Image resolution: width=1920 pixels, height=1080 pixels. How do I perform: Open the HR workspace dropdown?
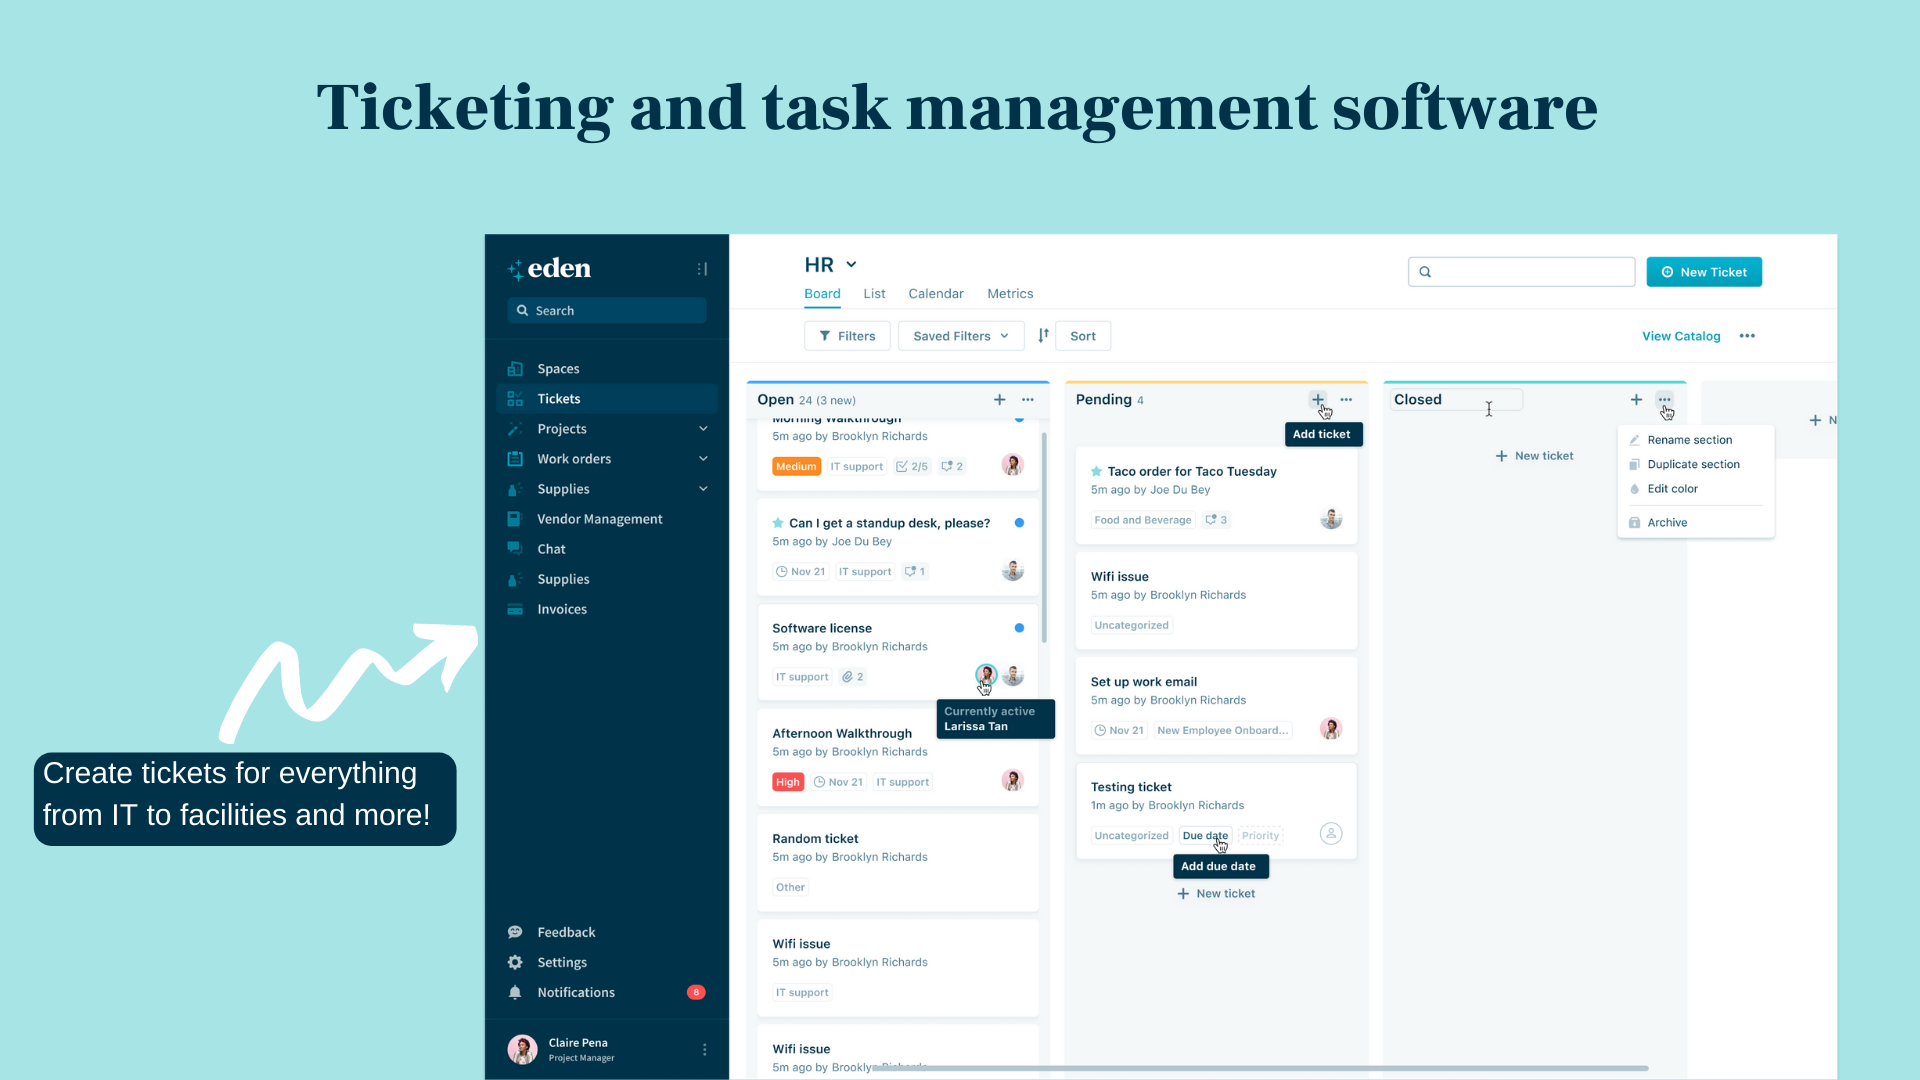click(851, 265)
